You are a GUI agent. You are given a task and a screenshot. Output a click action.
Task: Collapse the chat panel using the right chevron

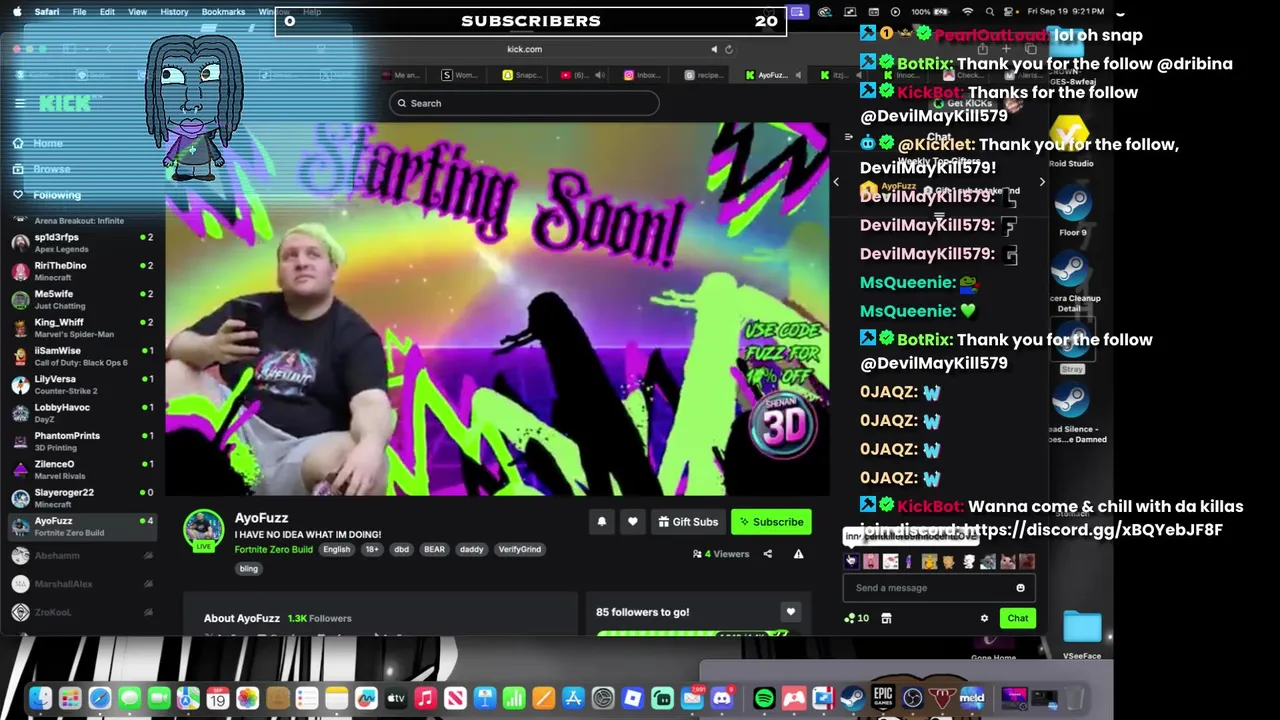click(x=1042, y=182)
